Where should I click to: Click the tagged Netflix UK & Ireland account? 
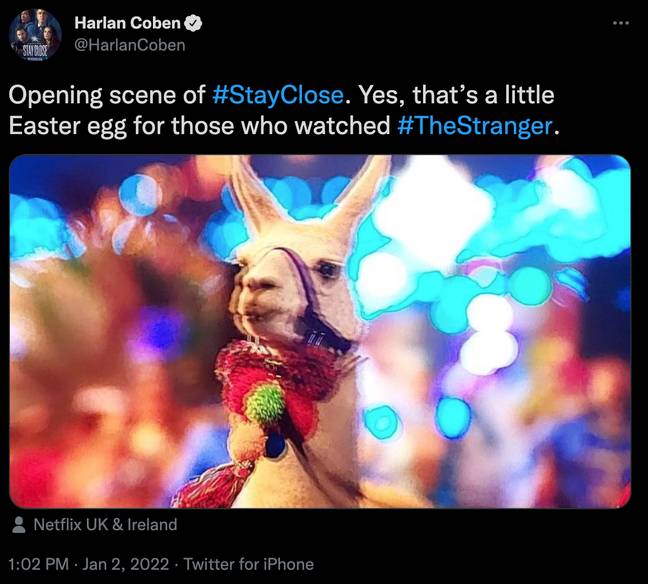pos(105,524)
